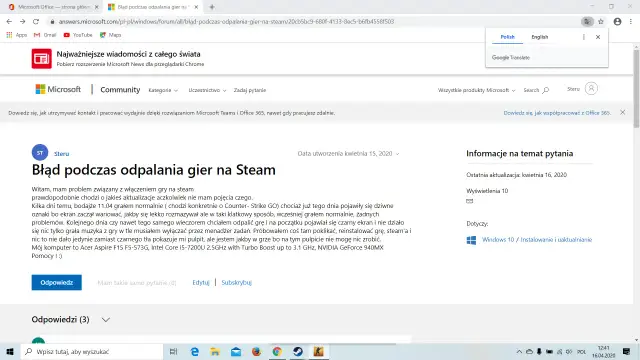
Task: Open the Chrome profile avatar icon
Action: coord(617,22)
